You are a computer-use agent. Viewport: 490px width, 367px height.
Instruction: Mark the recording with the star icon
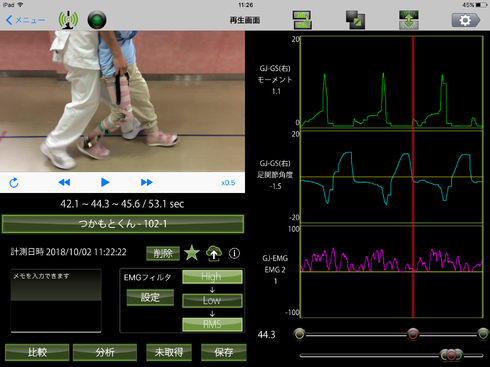pyautogui.click(x=192, y=253)
